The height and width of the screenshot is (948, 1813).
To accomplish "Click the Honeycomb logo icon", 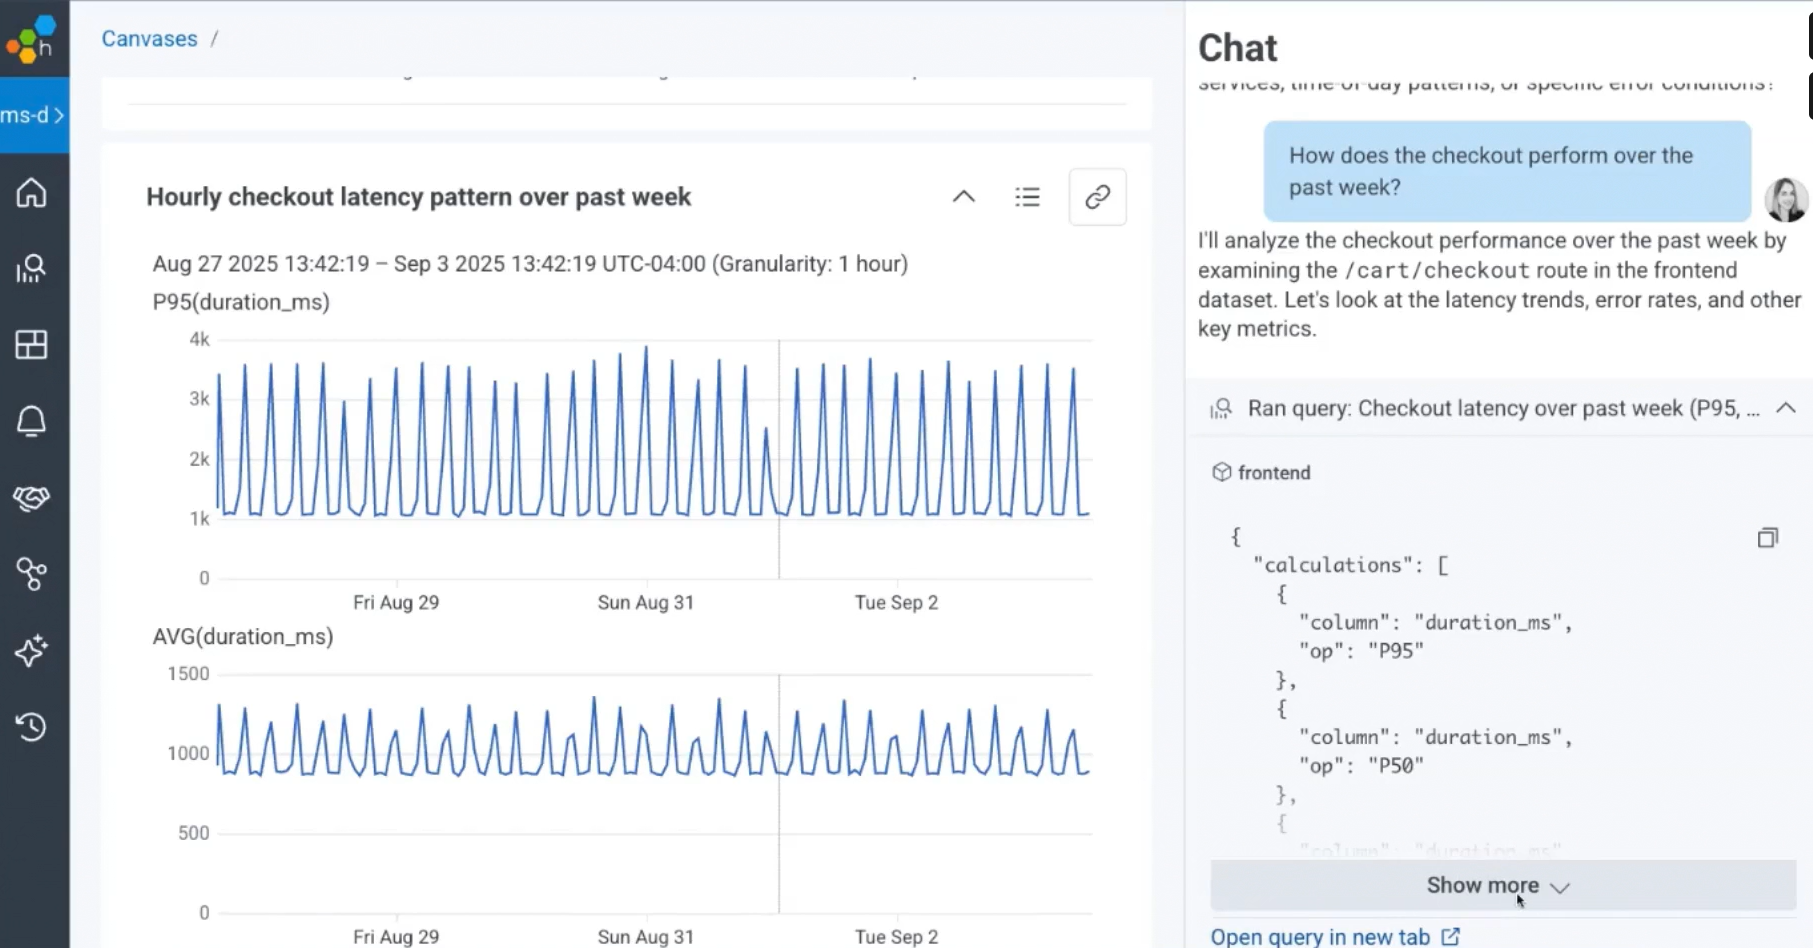I will pyautogui.click(x=32, y=38).
